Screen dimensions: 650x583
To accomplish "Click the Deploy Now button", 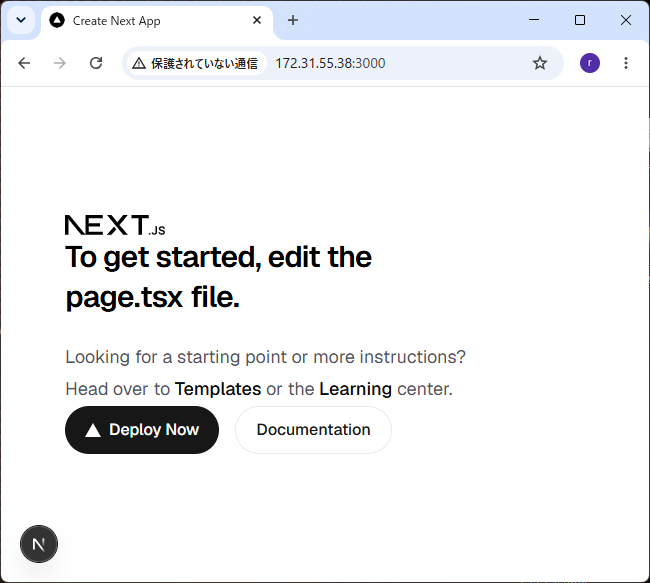I will coord(142,430).
